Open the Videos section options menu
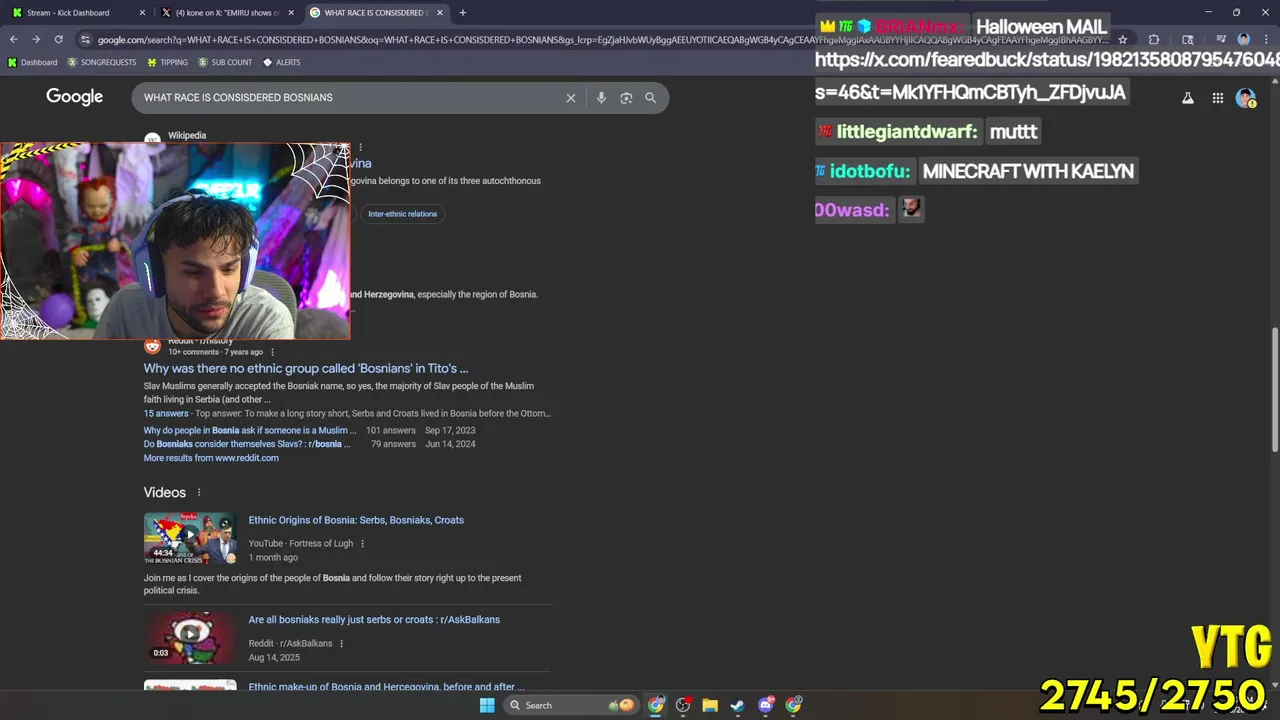 [x=199, y=493]
